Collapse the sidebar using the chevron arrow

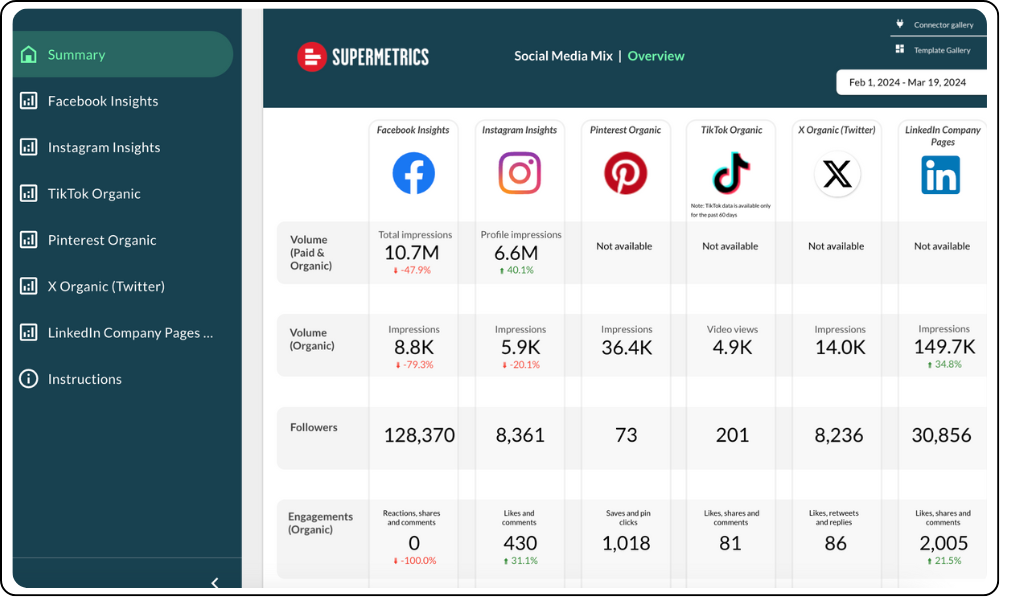click(x=214, y=583)
